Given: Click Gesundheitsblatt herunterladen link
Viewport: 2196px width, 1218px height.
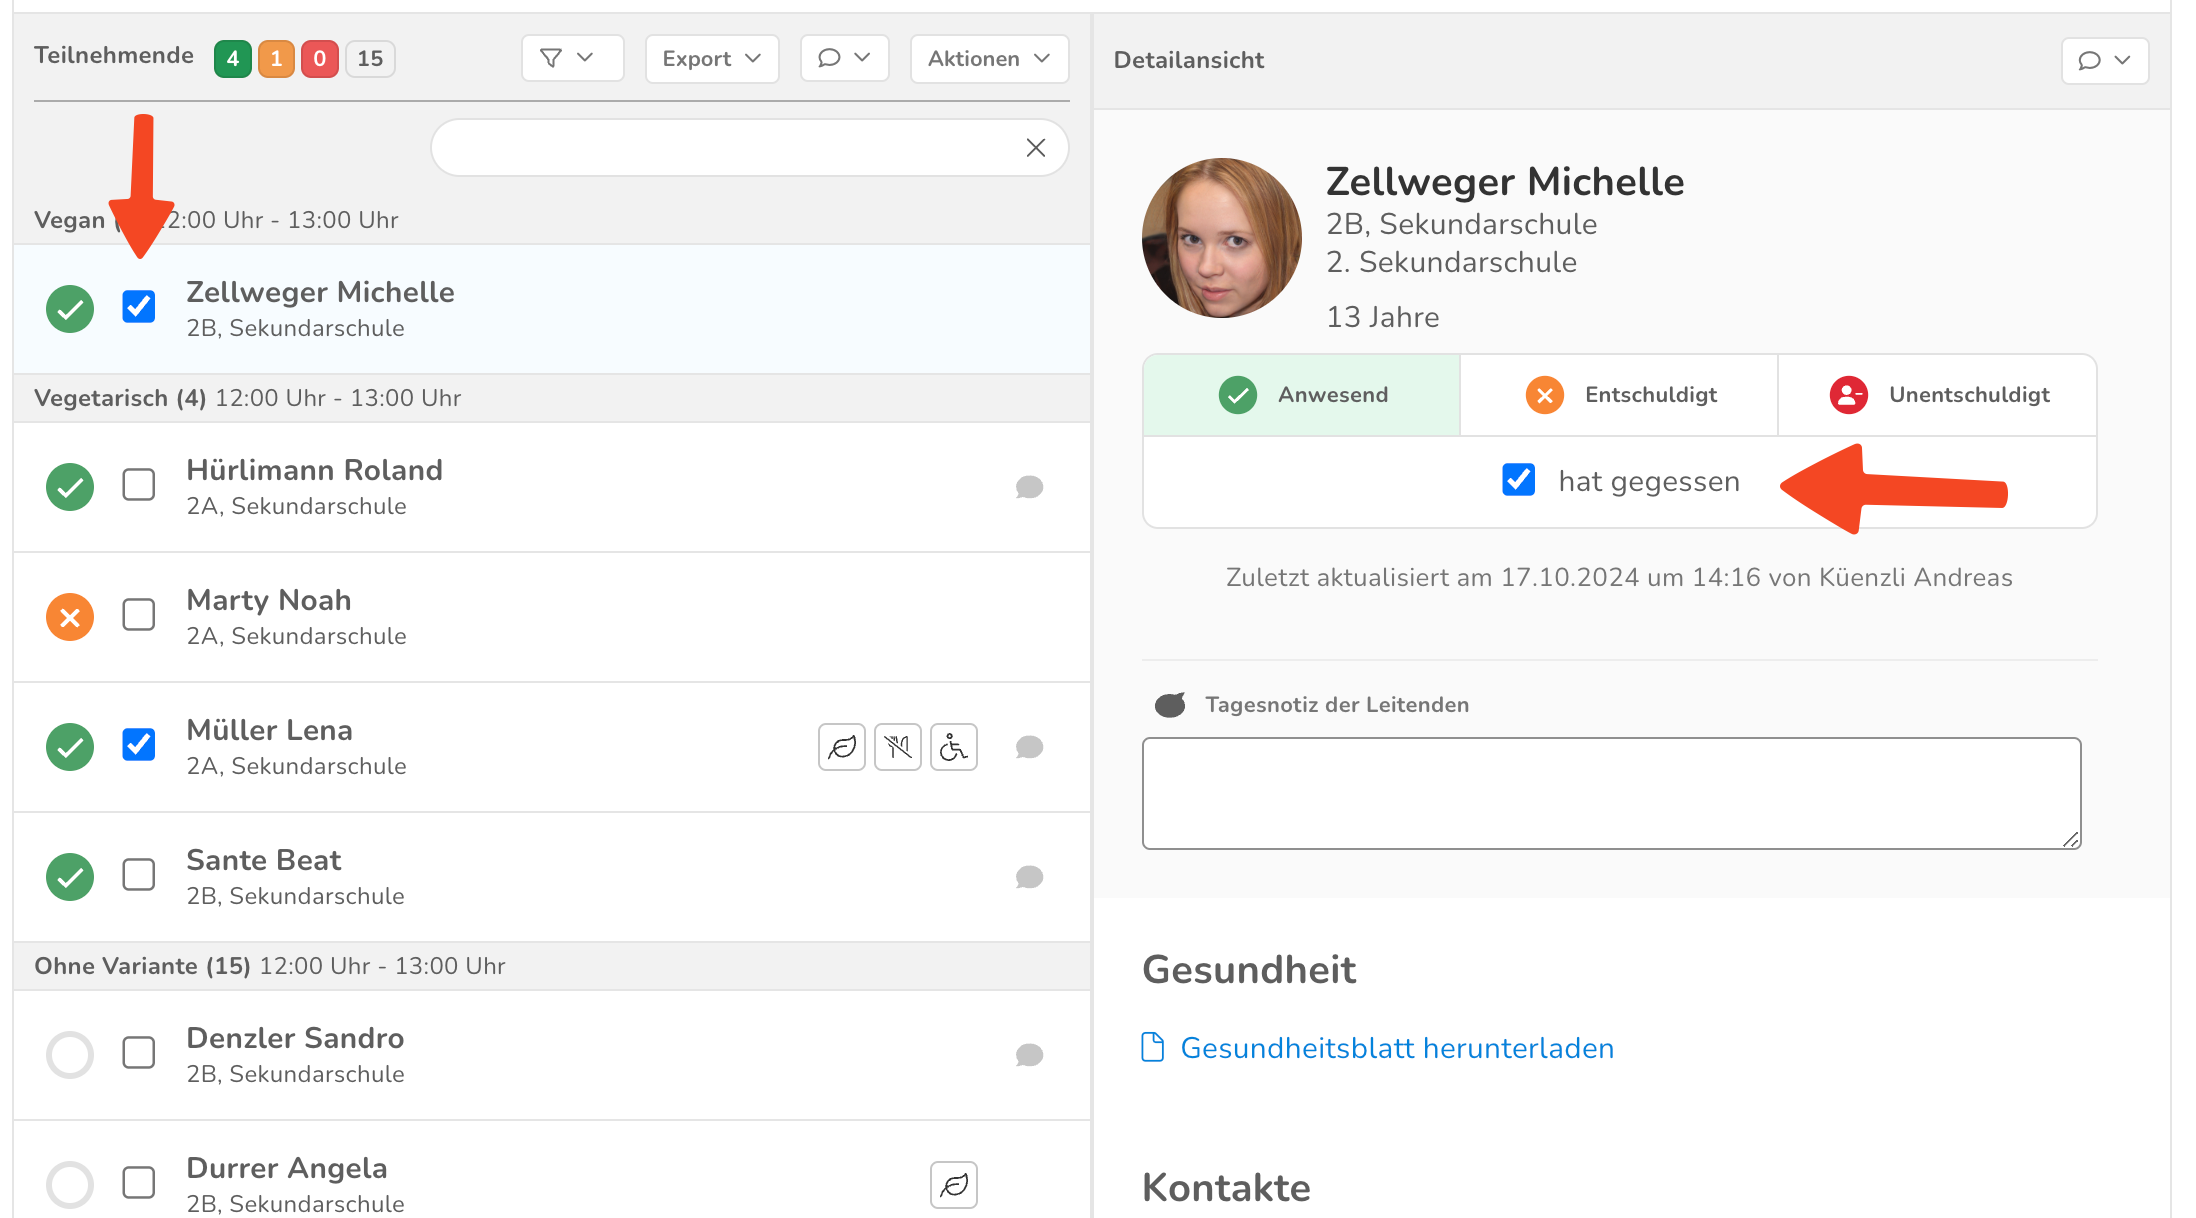Looking at the screenshot, I should (1396, 1048).
